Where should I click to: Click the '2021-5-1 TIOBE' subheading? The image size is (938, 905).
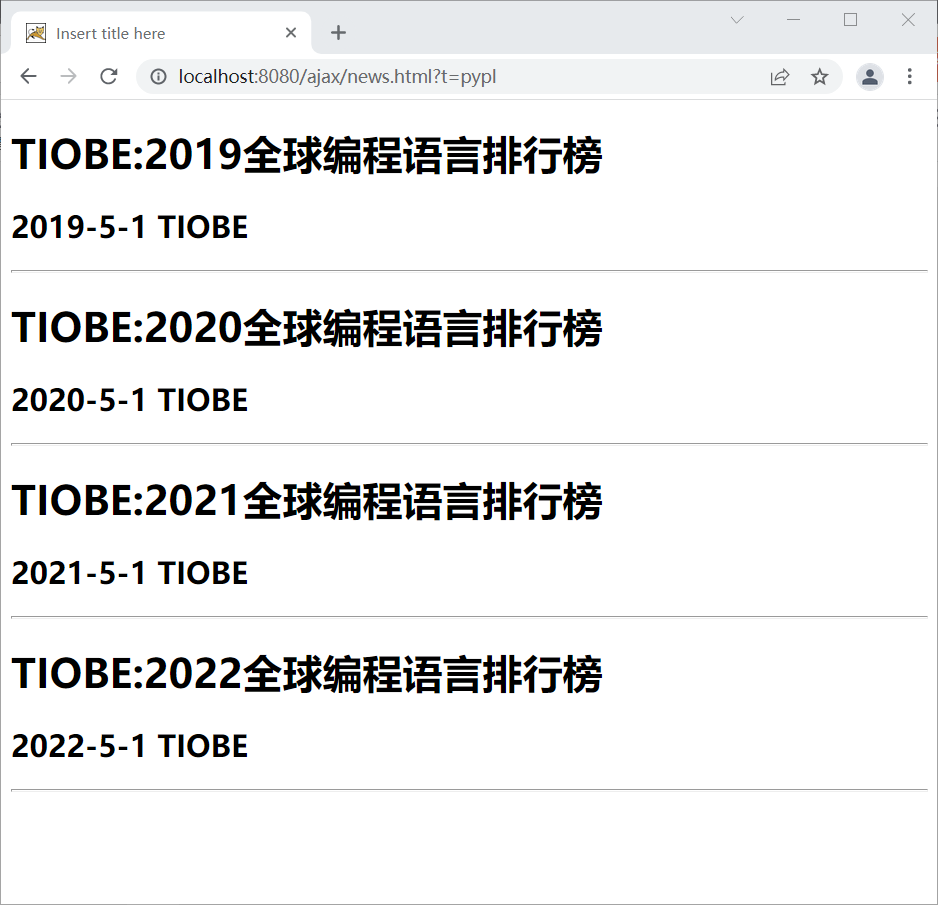click(x=129, y=573)
